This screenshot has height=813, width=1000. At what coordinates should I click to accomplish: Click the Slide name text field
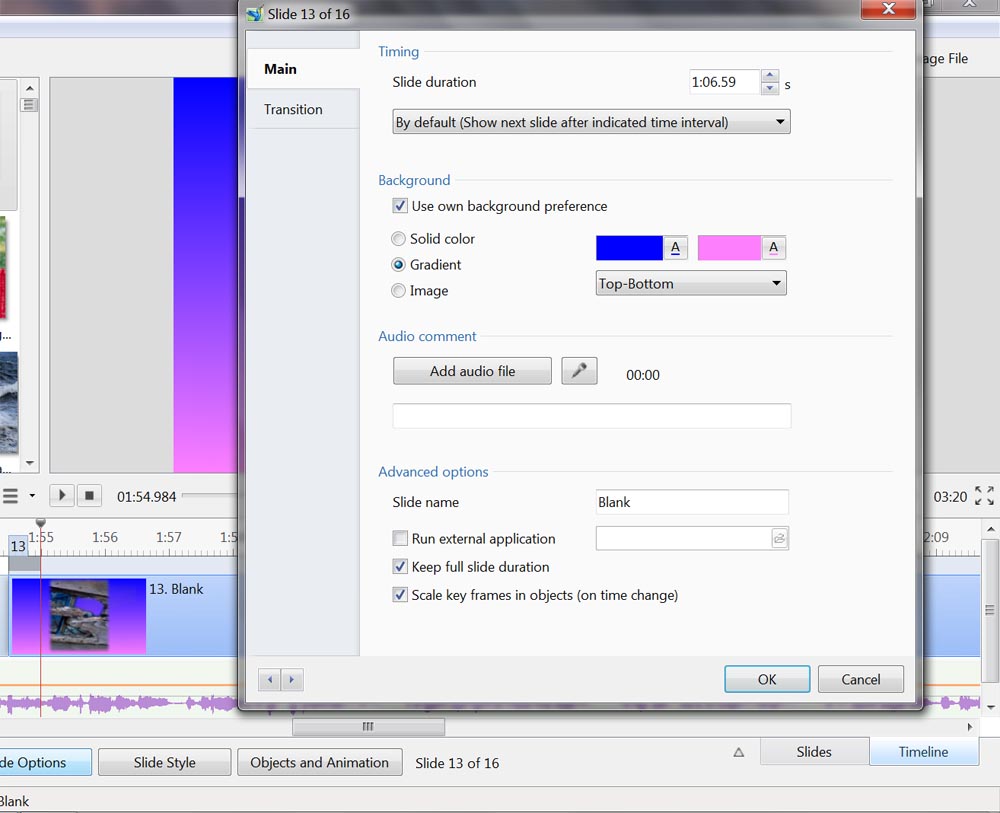692,502
